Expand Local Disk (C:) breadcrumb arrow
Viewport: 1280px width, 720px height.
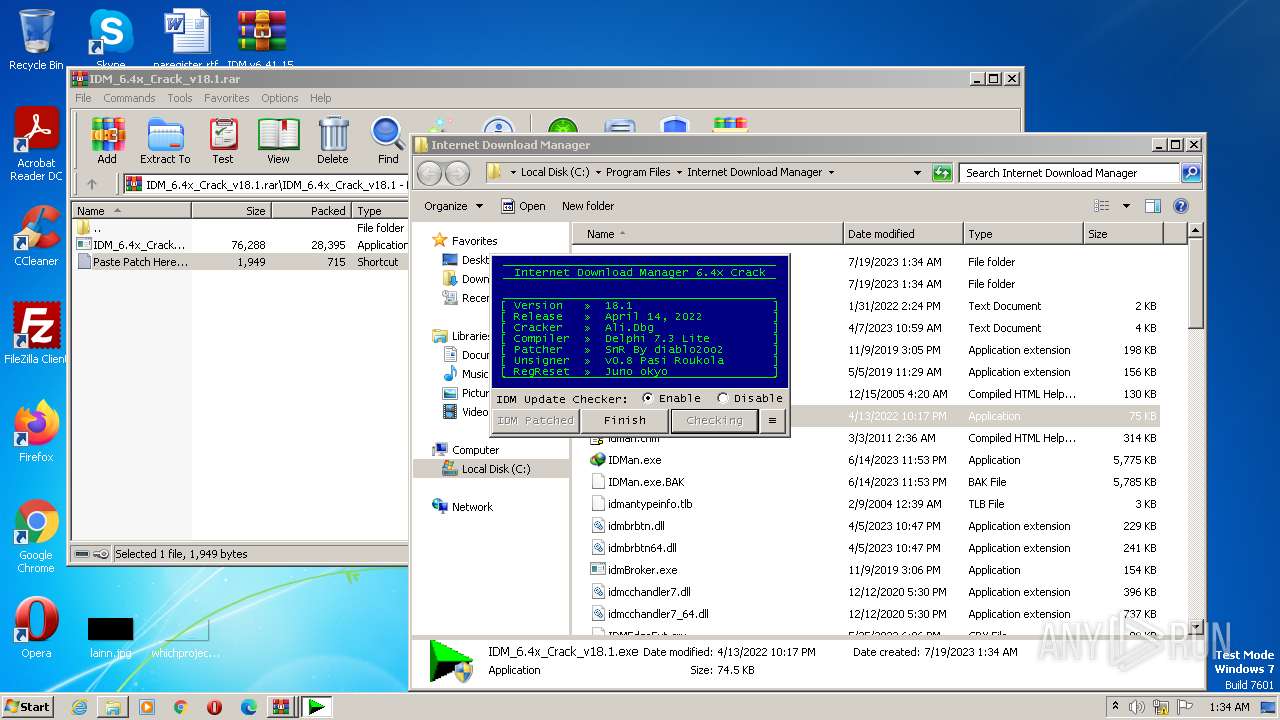point(597,173)
